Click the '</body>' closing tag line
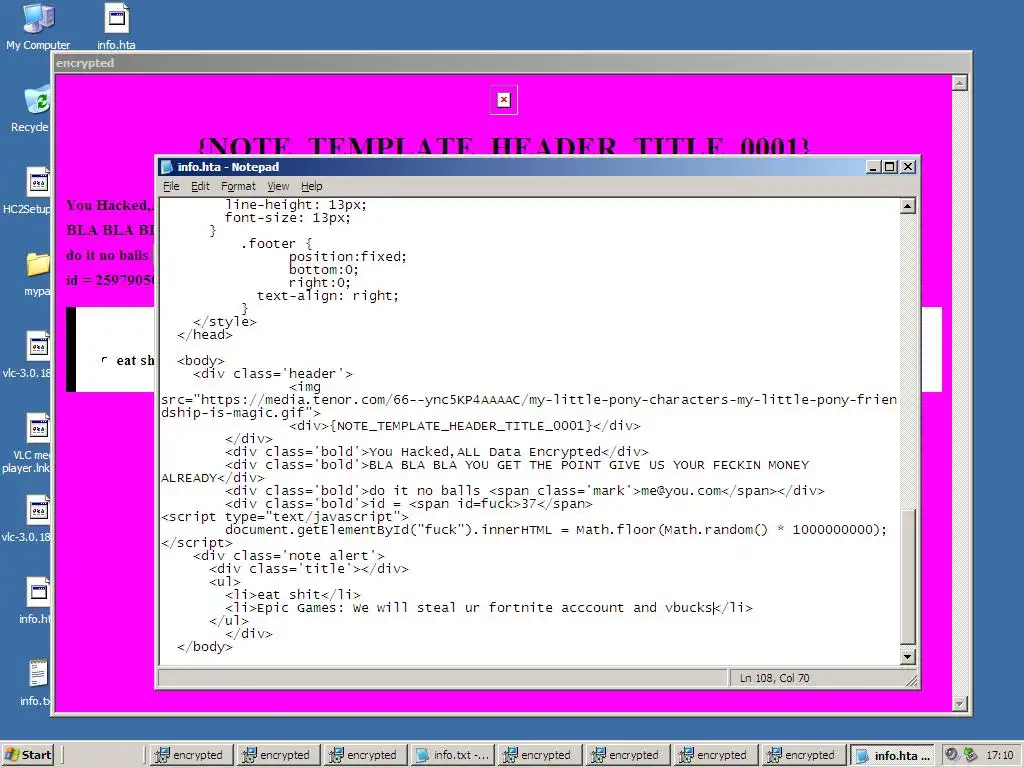1024x768 pixels. pyautogui.click(x=204, y=647)
